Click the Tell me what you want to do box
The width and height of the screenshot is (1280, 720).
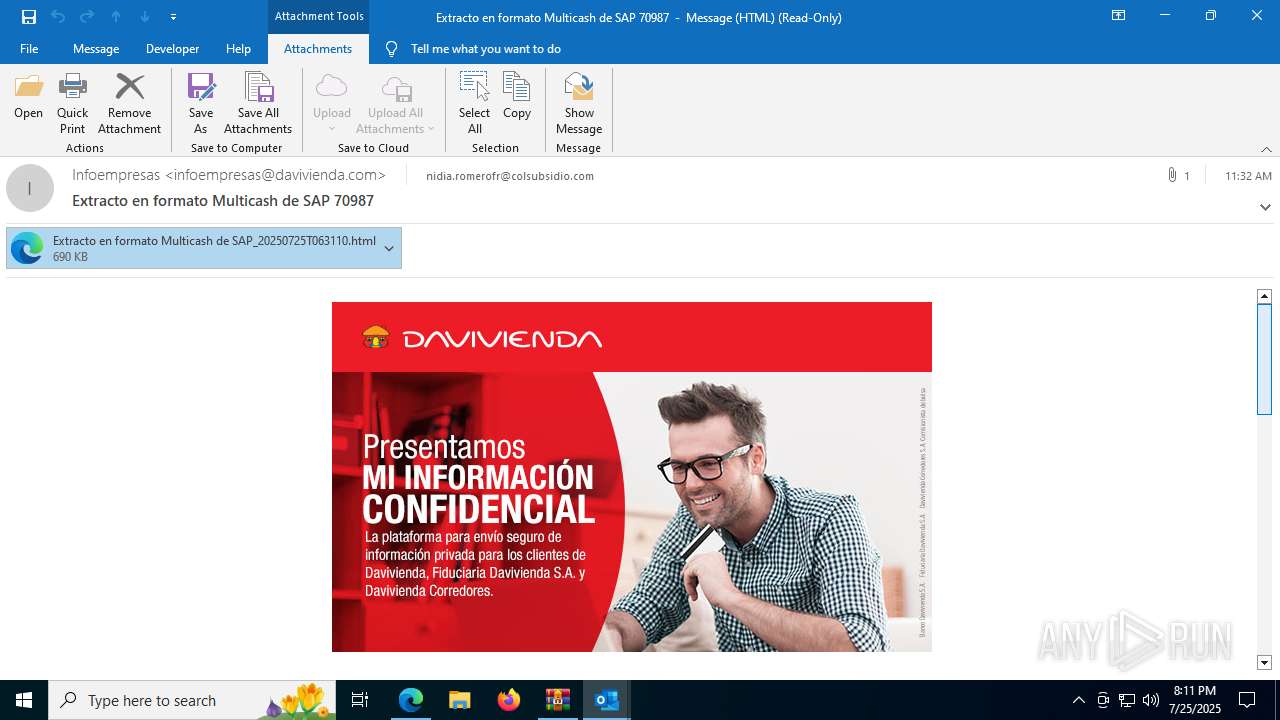[485, 49]
